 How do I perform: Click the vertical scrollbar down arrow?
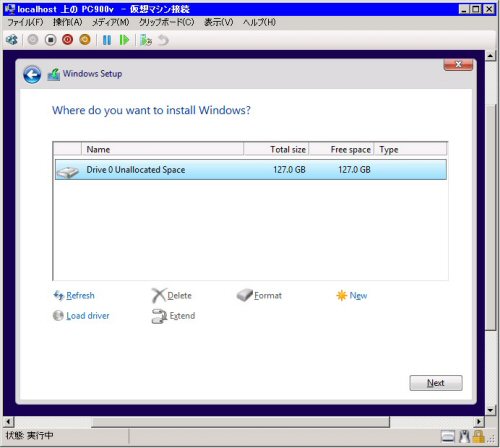490,410
